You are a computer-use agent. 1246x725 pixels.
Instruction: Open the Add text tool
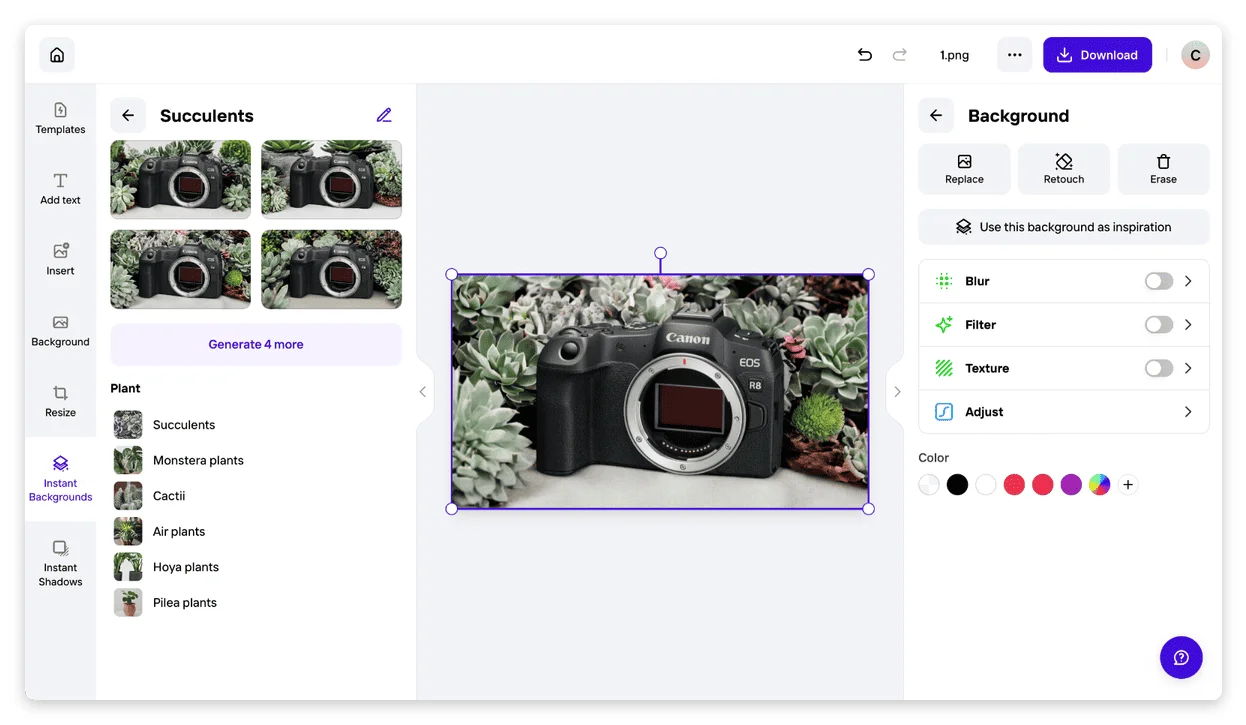[60, 188]
